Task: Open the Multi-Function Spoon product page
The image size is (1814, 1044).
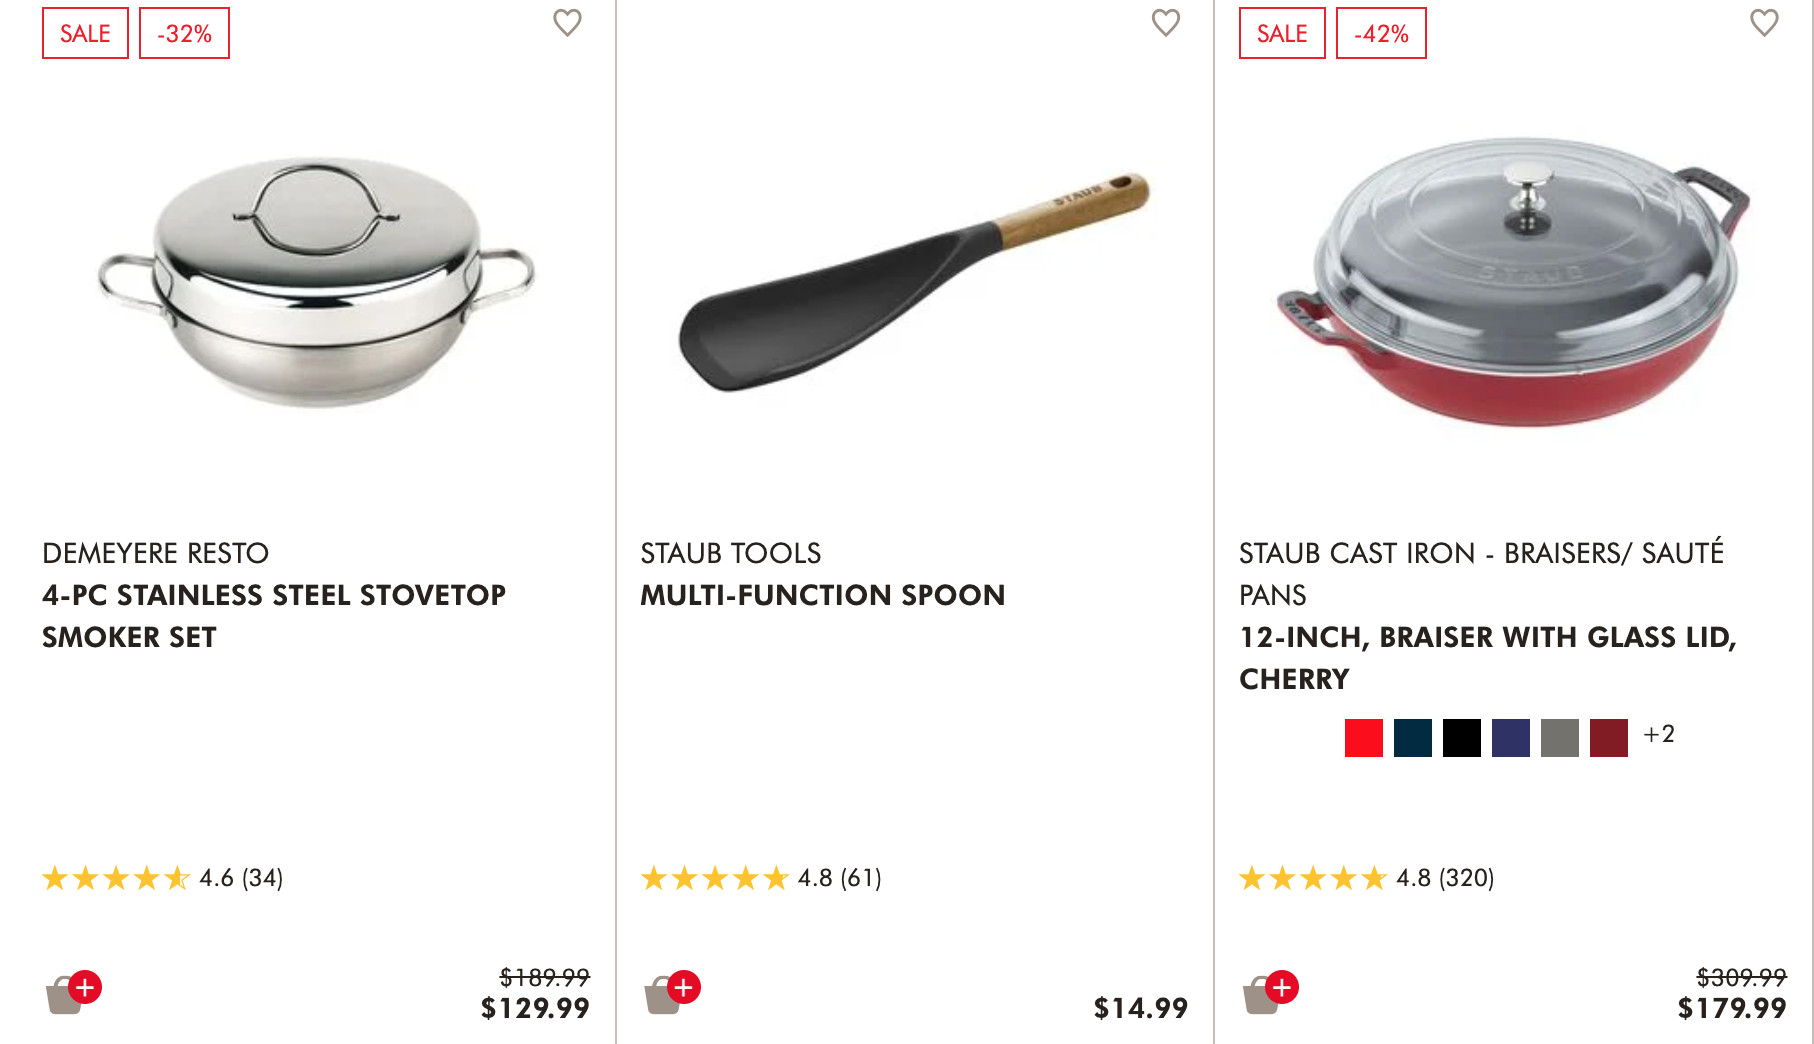Action: (x=822, y=595)
